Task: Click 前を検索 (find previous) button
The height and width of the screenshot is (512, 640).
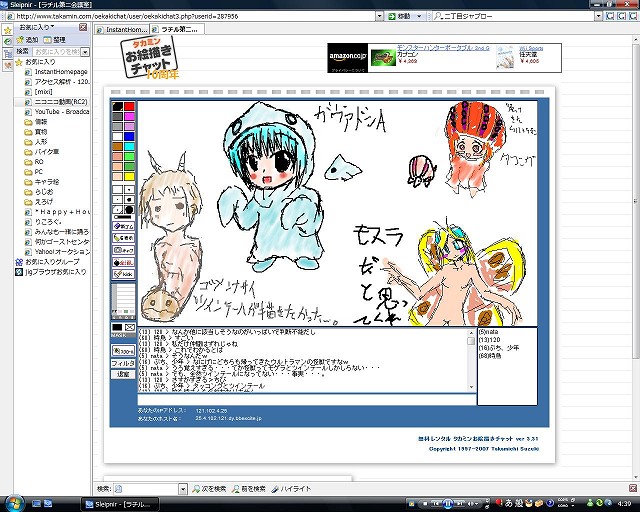Action: (249, 489)
